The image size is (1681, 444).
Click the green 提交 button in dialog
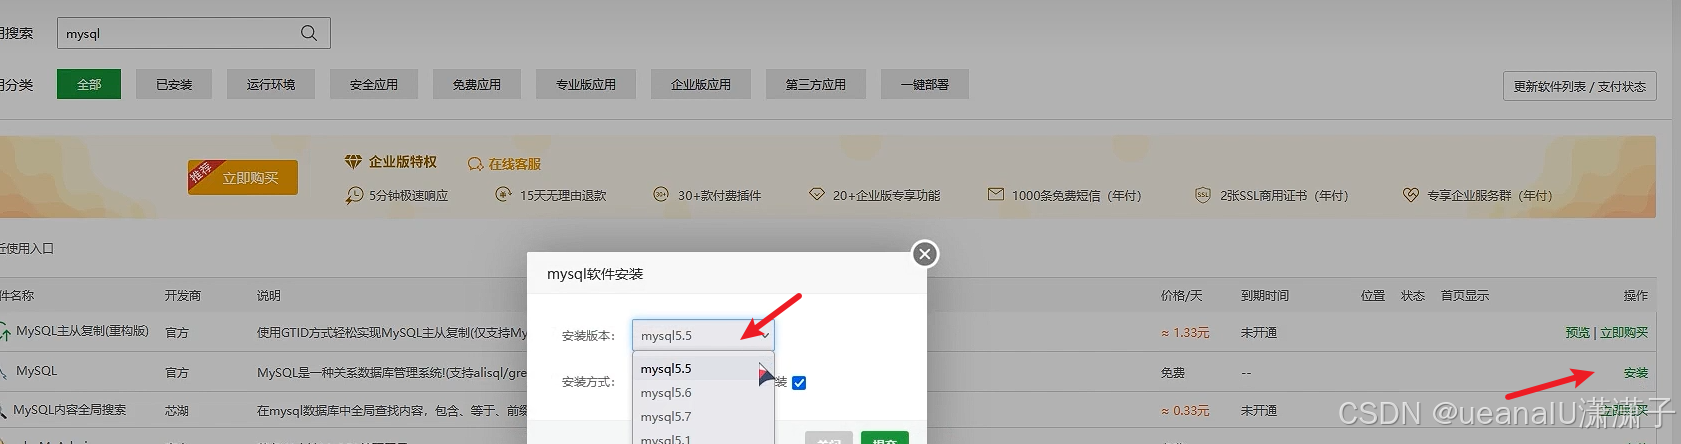(885, 438)
